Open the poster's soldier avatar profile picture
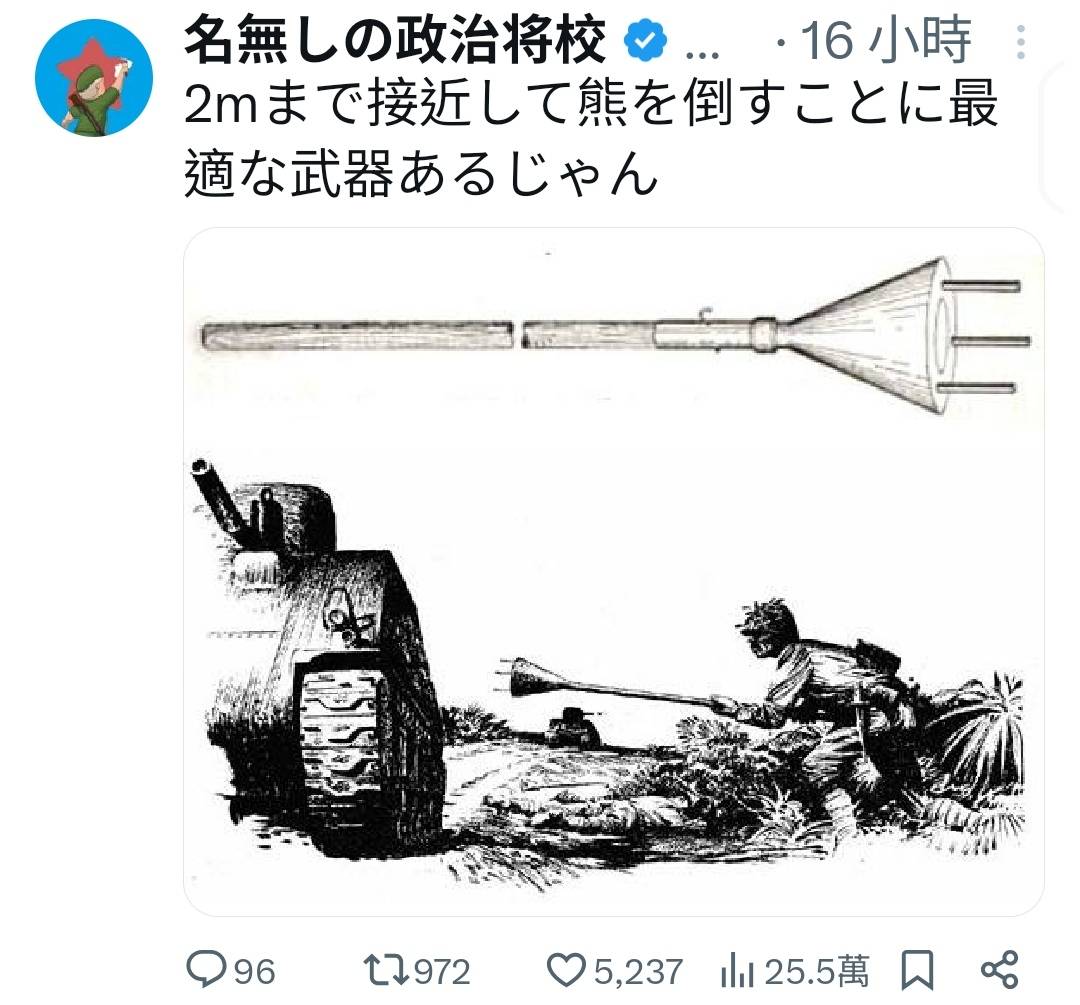The image size is (1080, 1005). [94, 78]
